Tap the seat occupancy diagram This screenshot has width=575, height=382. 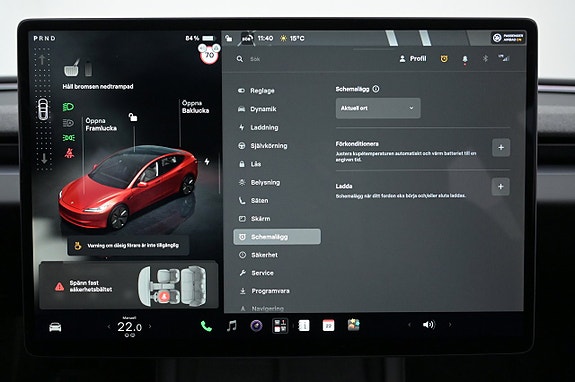172,286
